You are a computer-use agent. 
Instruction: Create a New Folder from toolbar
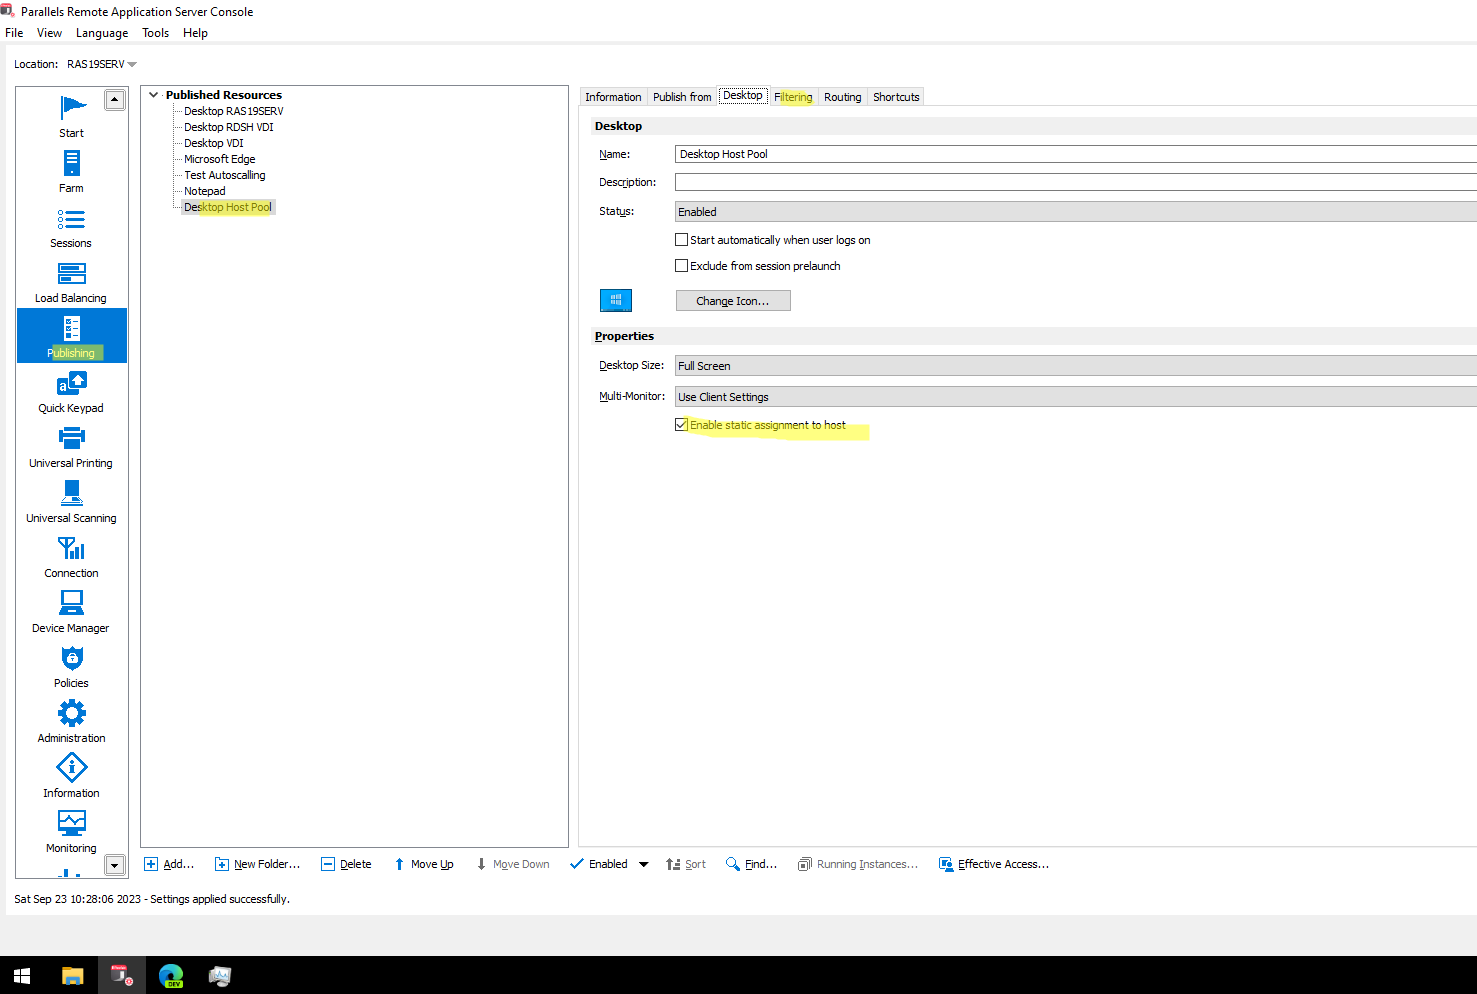[258, 864]
